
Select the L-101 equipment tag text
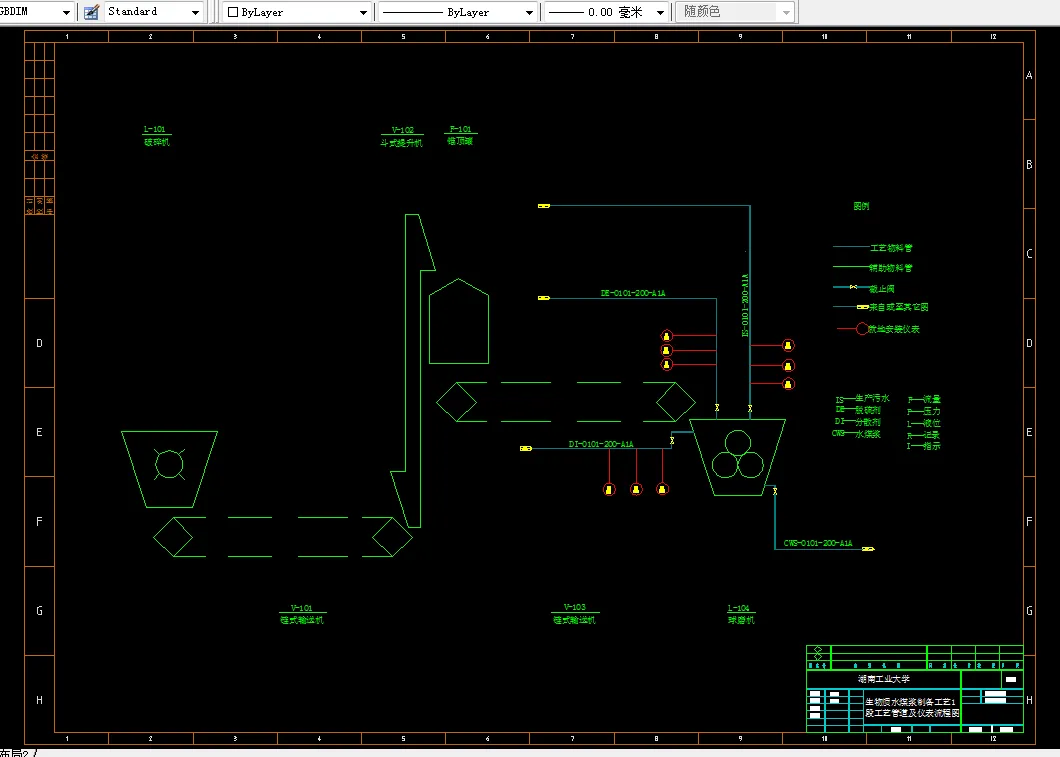pyautogui.click(x=153, y=129)
